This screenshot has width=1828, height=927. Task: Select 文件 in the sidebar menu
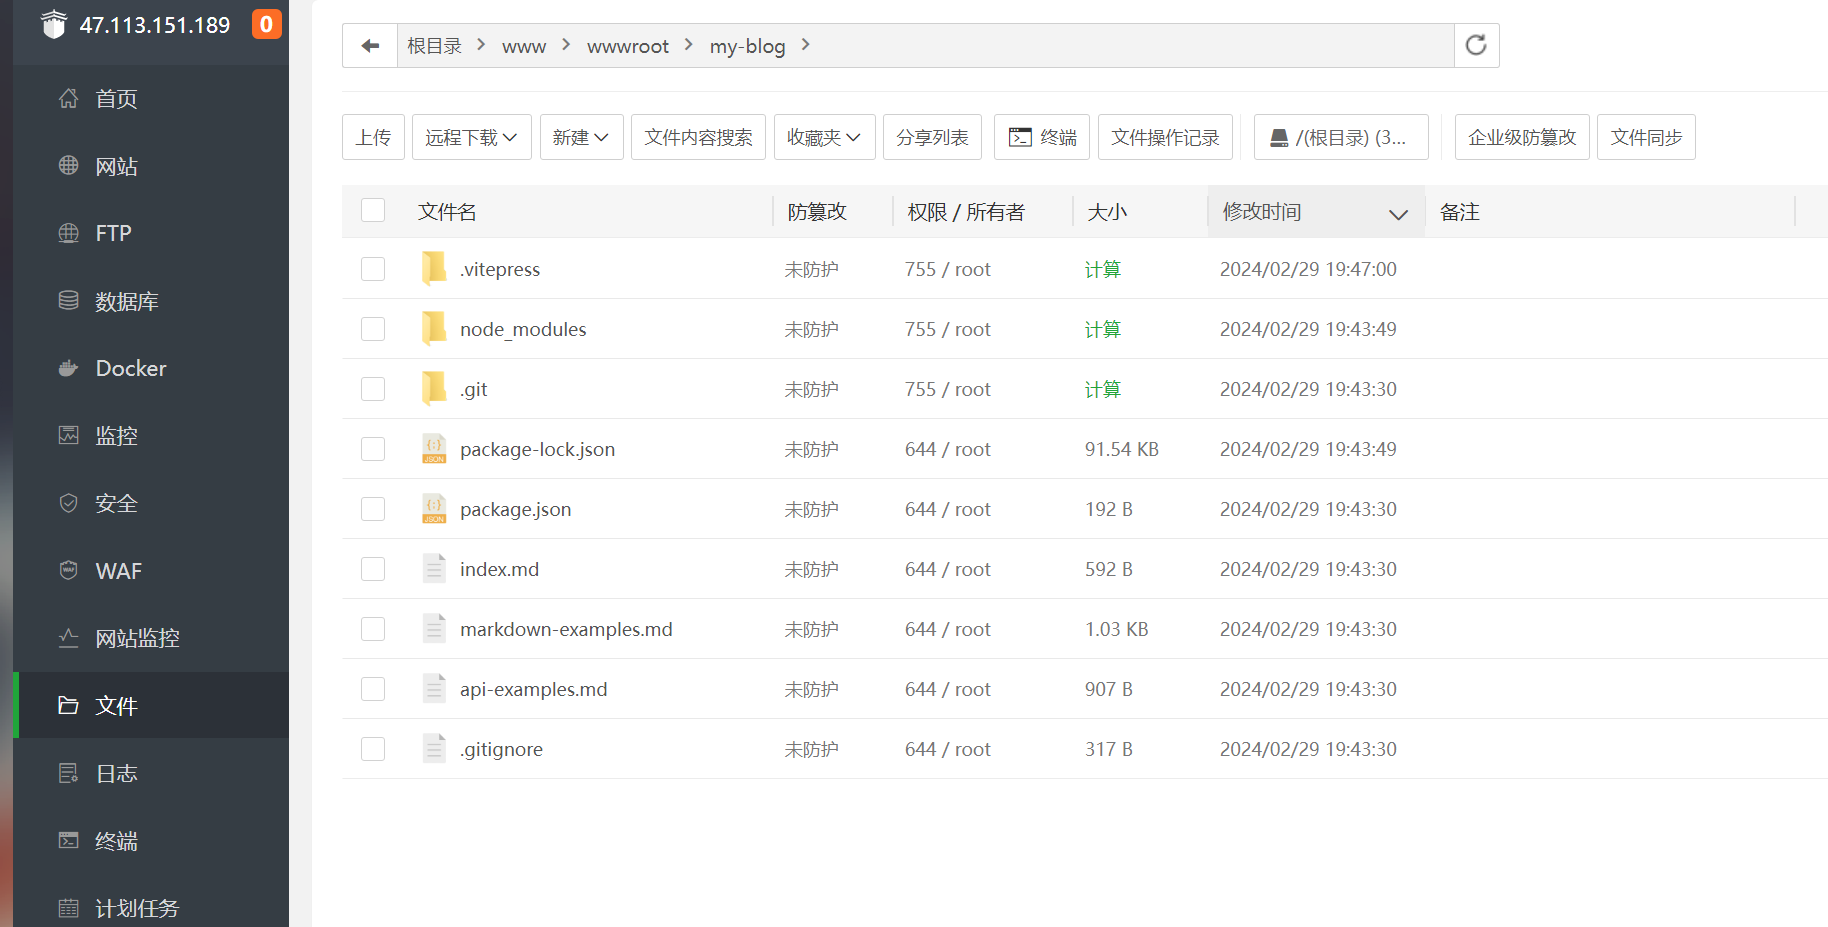152,705
